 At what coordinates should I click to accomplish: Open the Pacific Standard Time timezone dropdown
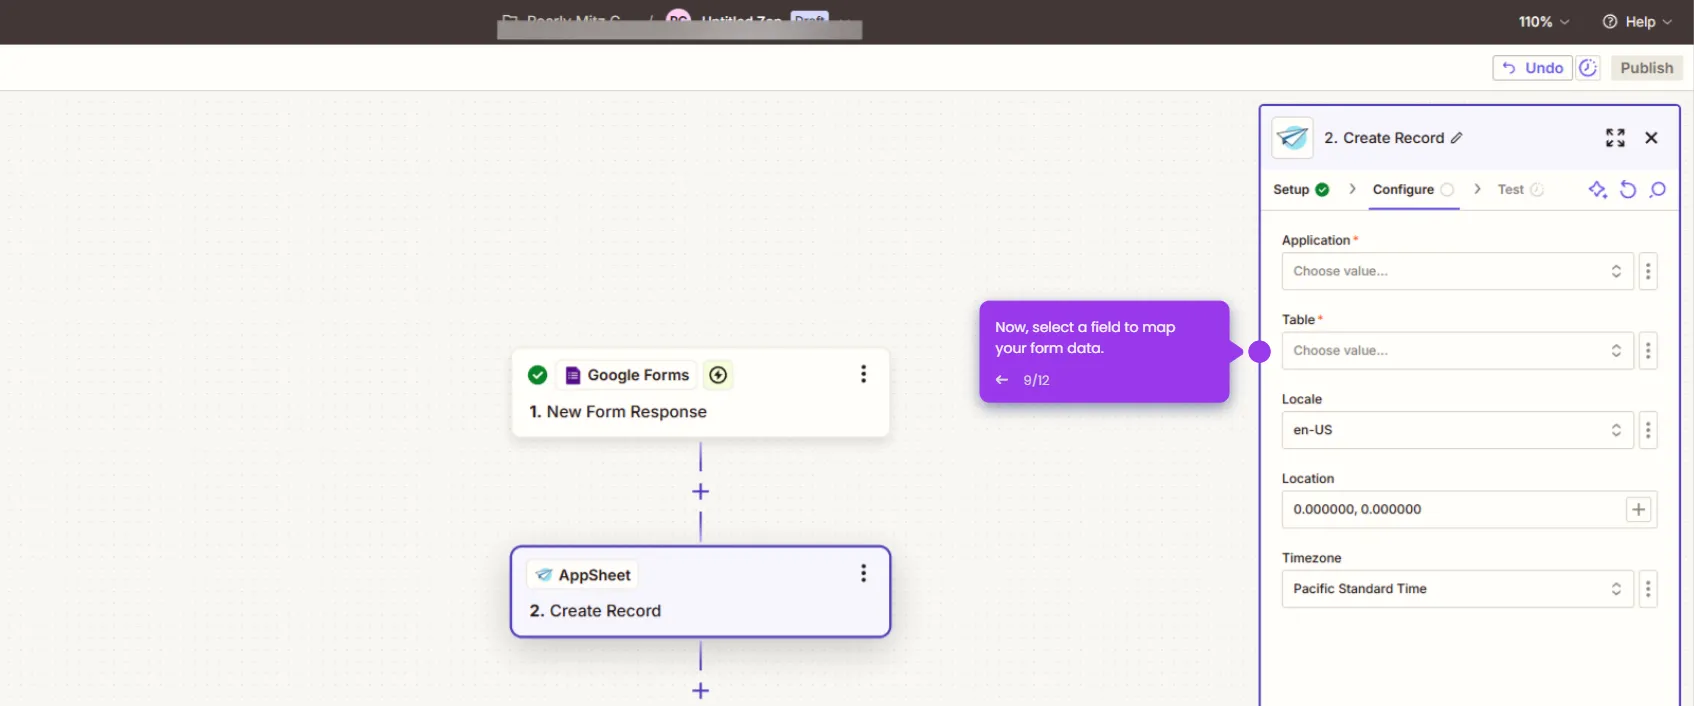[1457, 589]
